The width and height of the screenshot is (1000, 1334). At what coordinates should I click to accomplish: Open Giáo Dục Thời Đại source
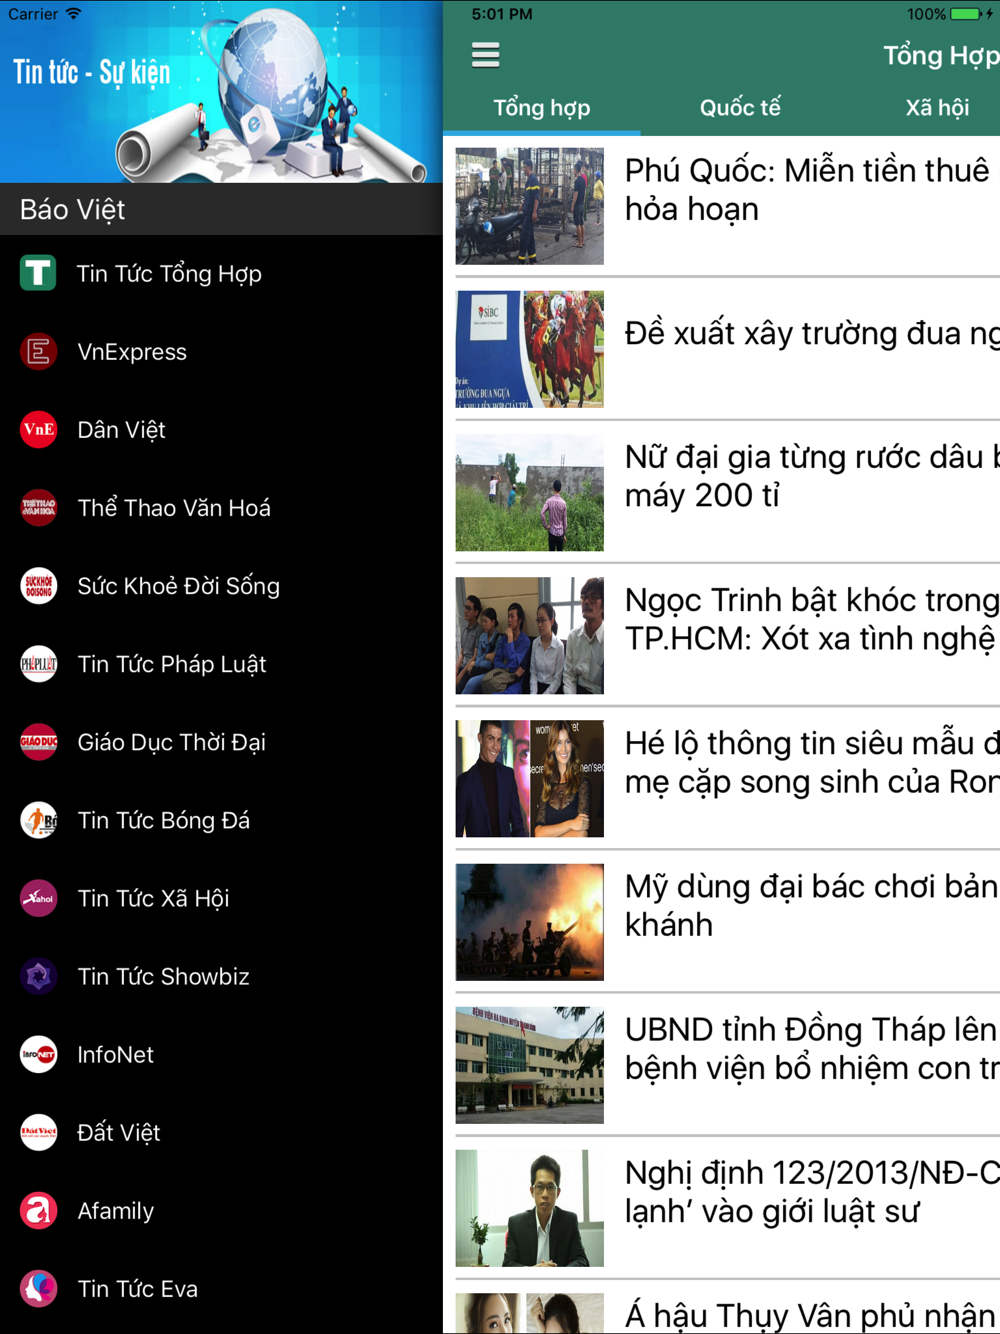click(x=221, y=741)
